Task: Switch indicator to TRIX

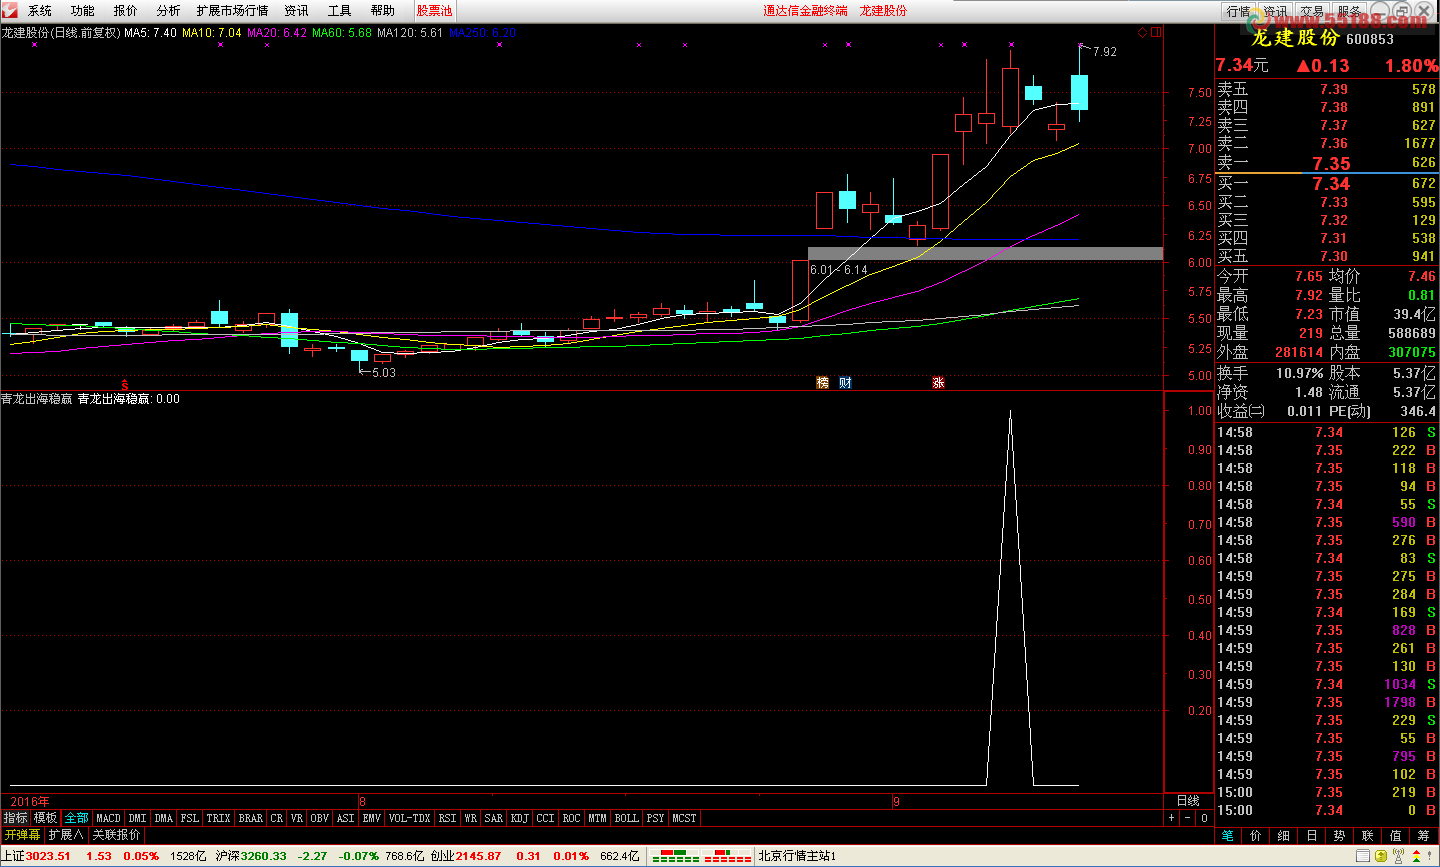Action: click(x=219, y=818)
